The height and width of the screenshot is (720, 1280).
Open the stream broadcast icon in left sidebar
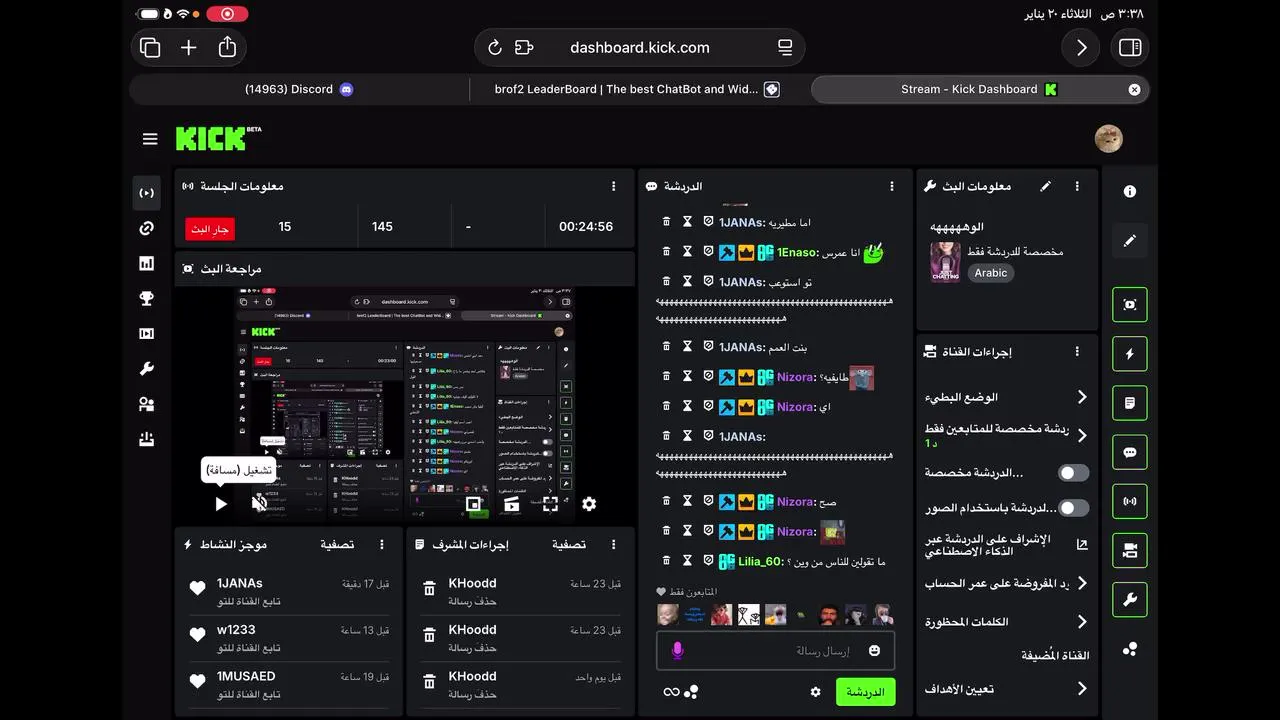click(x=147, y=193)
